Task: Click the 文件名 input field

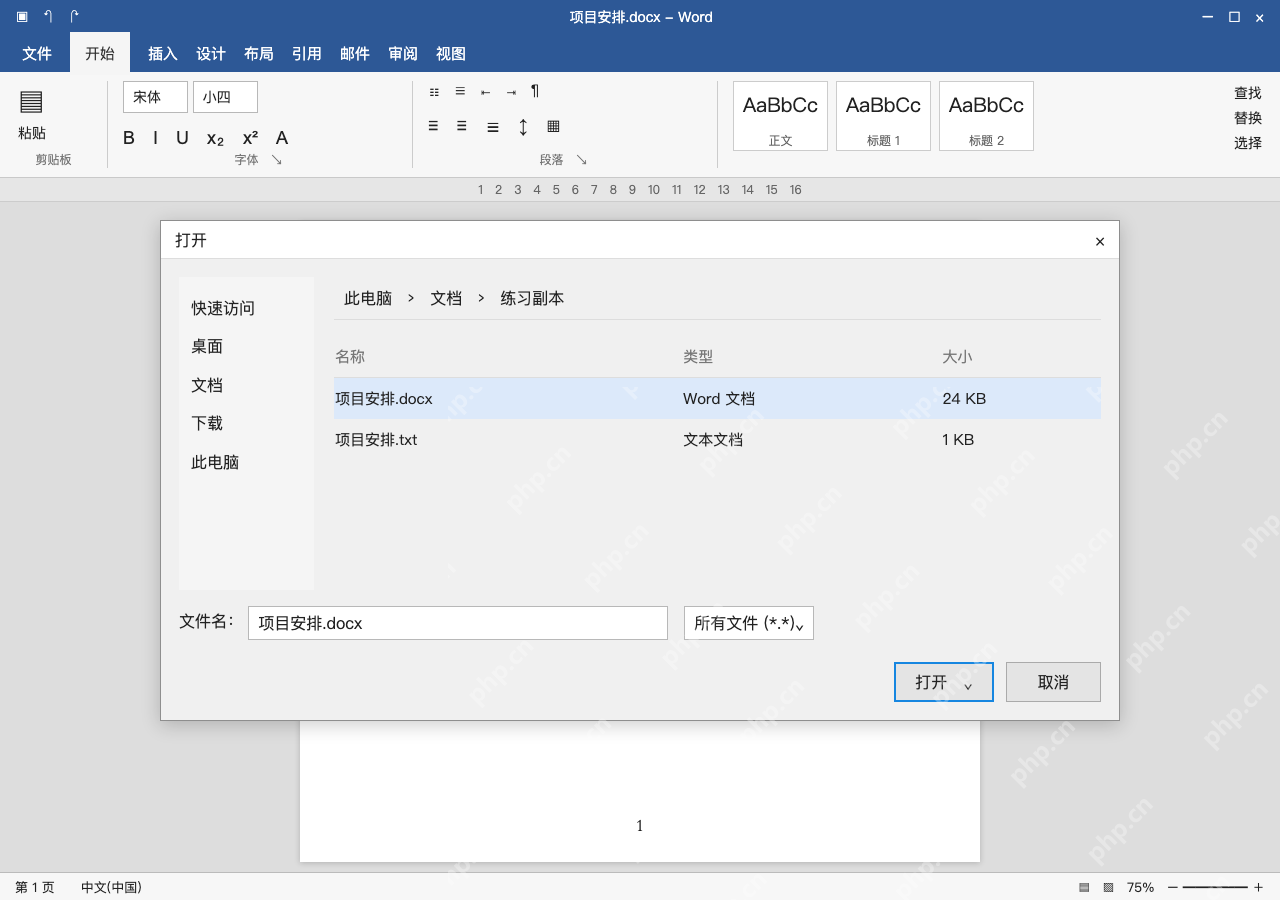Action: click(x=458, y=623)
